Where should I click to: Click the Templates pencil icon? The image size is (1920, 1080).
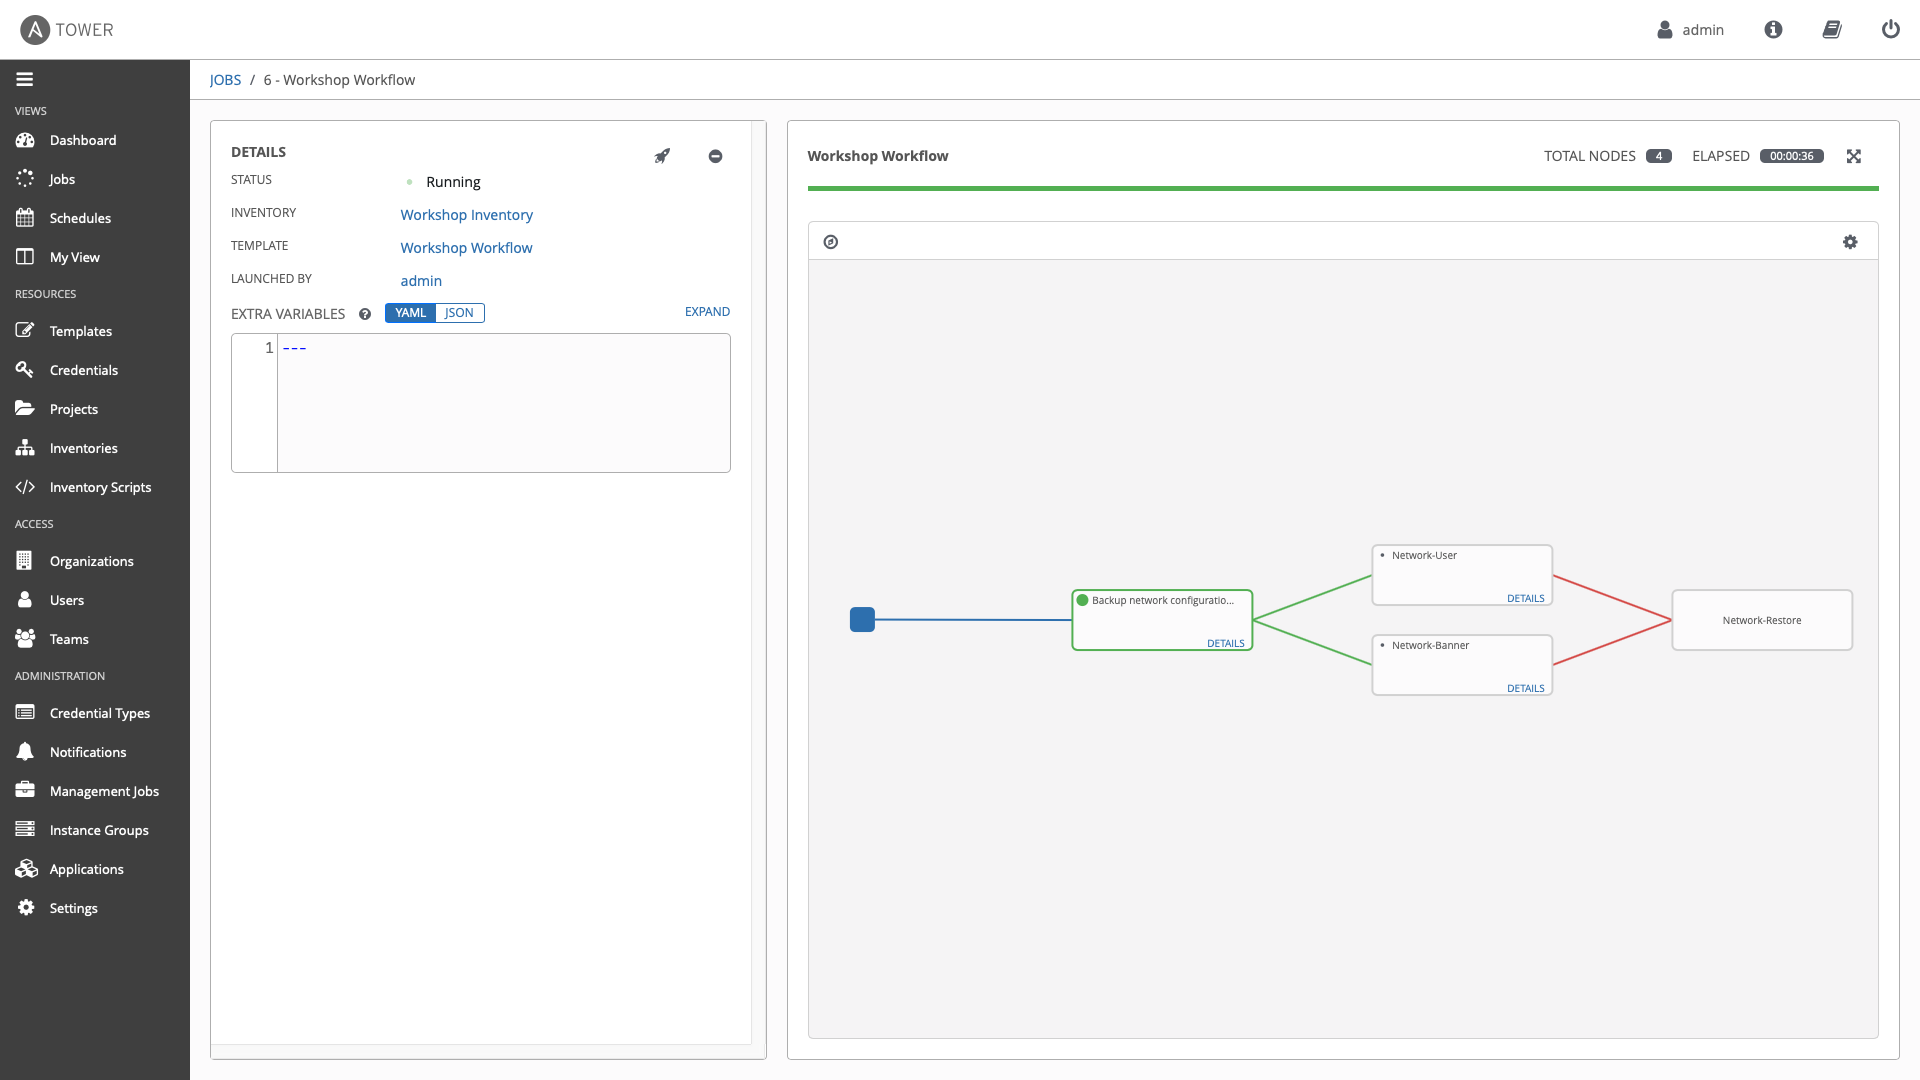25,330
